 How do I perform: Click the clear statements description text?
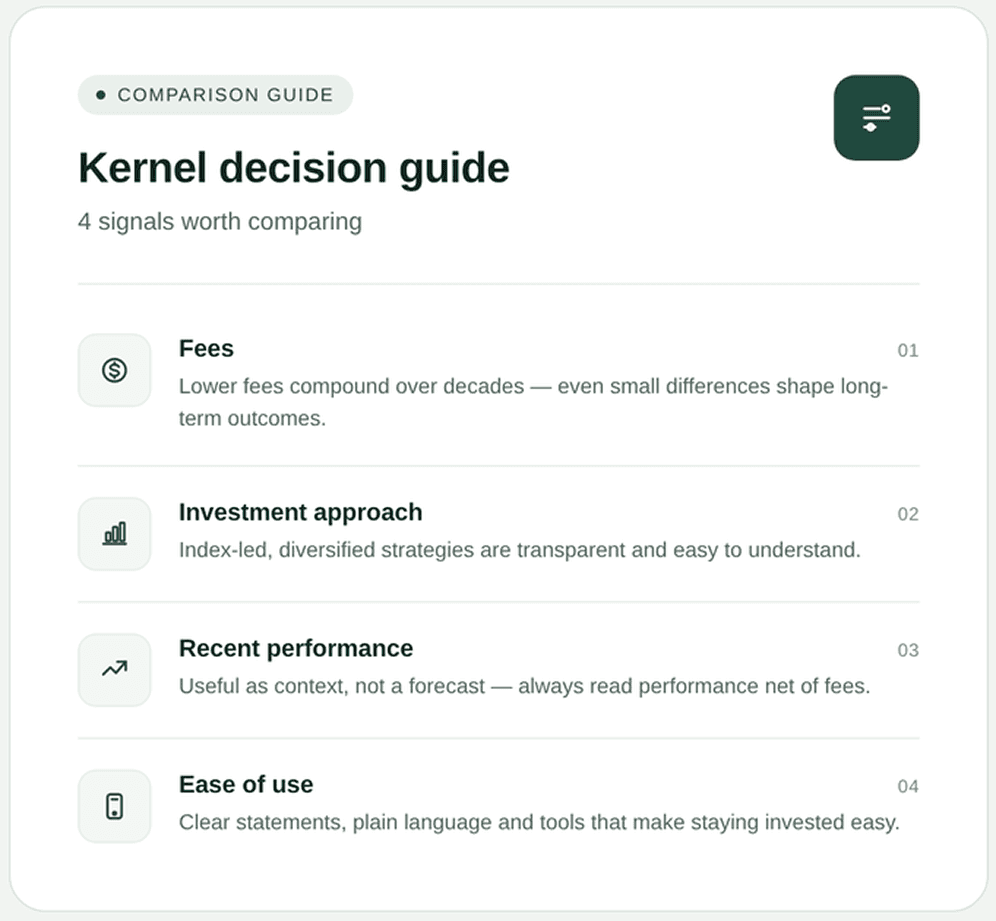[x=539, y=822]
